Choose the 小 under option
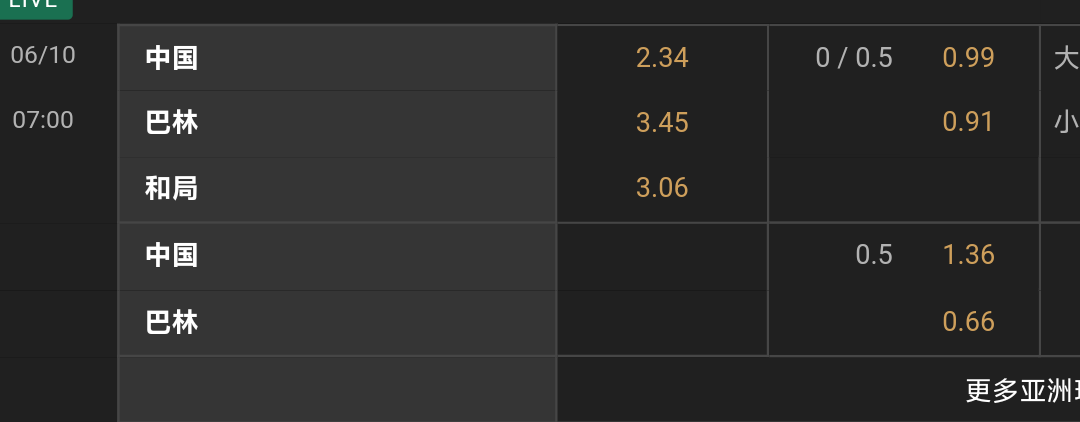1080x422 pixels. [x=1065, y=123]
